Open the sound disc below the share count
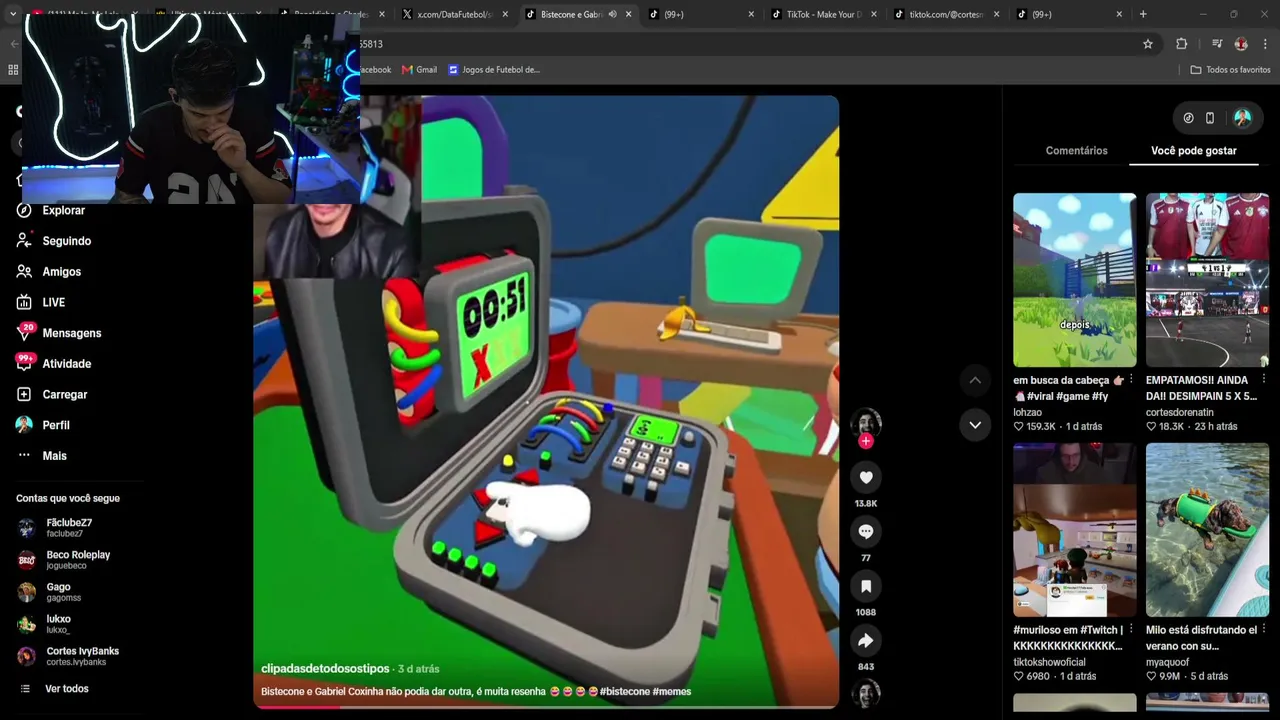 [866, 693]
